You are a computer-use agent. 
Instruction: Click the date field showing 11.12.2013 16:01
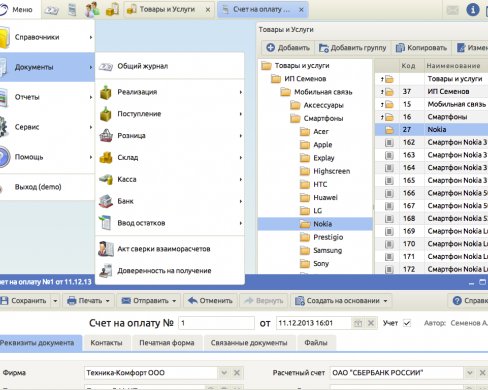(313, 323)
